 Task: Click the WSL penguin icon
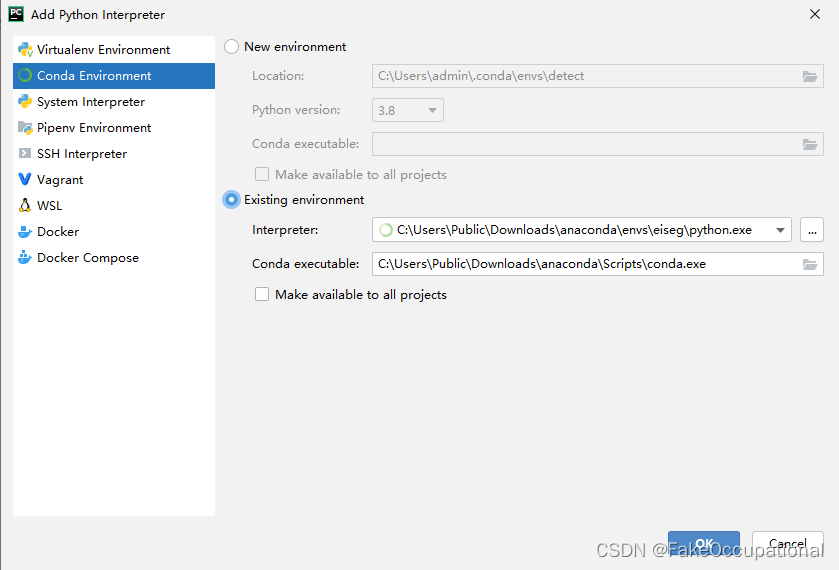[x=25, y=206]
